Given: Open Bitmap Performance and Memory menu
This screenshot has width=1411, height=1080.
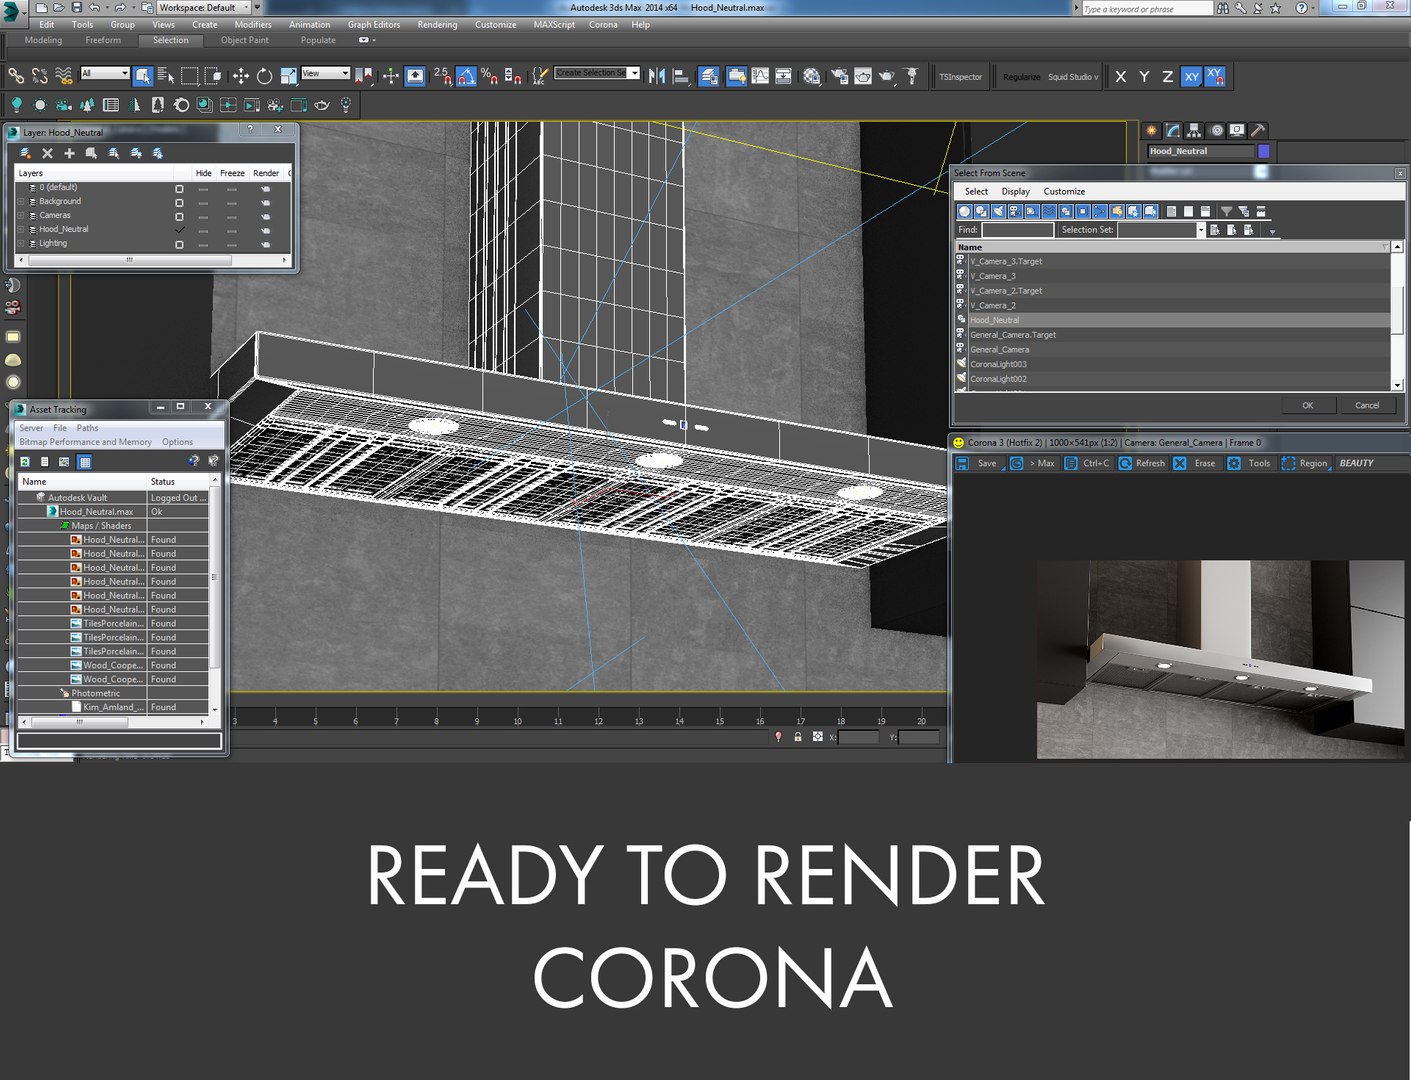Looking at the screenshot, I should (x=86, y=441).
